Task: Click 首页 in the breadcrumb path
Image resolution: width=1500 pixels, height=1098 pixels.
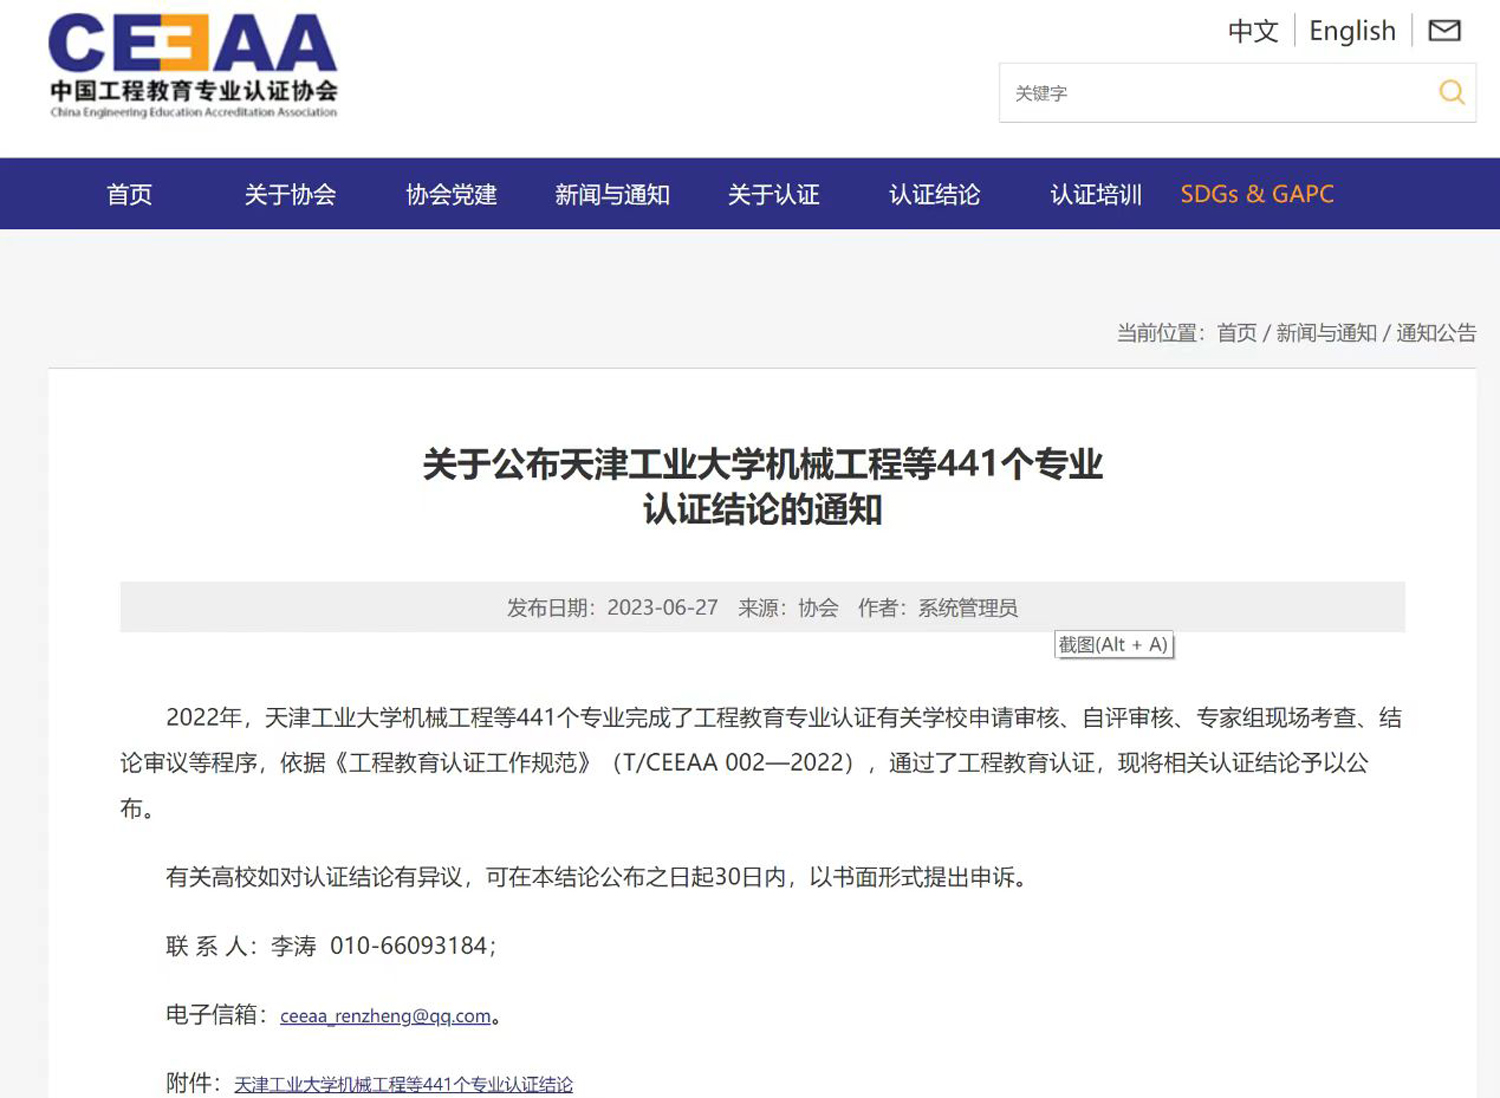Action: [1236, 333]
